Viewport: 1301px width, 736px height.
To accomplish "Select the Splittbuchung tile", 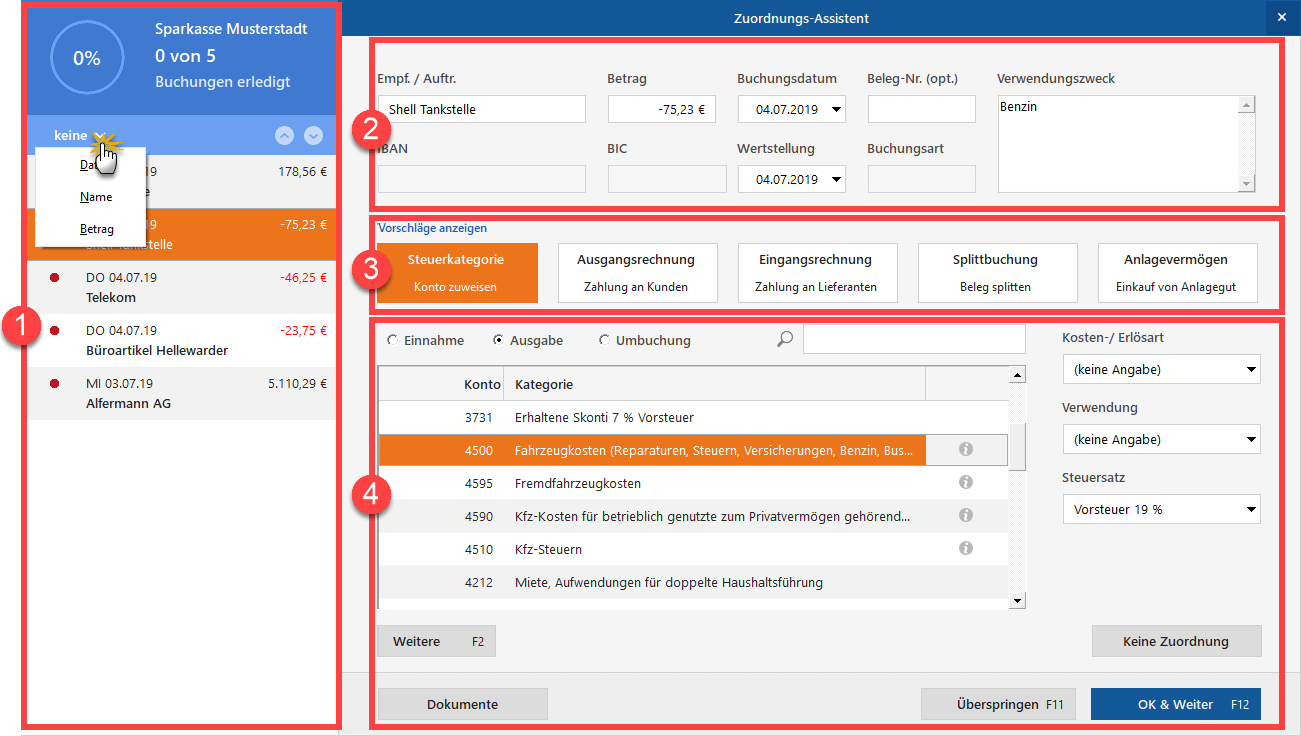I will [996, 272].
